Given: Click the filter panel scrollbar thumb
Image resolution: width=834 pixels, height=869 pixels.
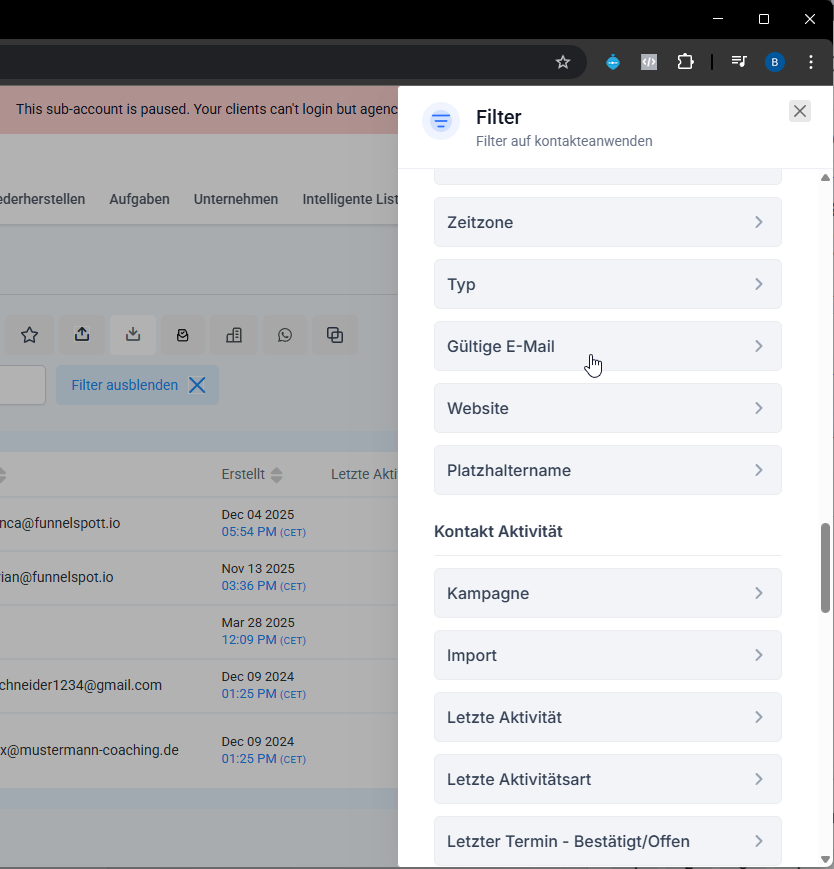Looking at the screenshot, I should click(x=825, y=568).
